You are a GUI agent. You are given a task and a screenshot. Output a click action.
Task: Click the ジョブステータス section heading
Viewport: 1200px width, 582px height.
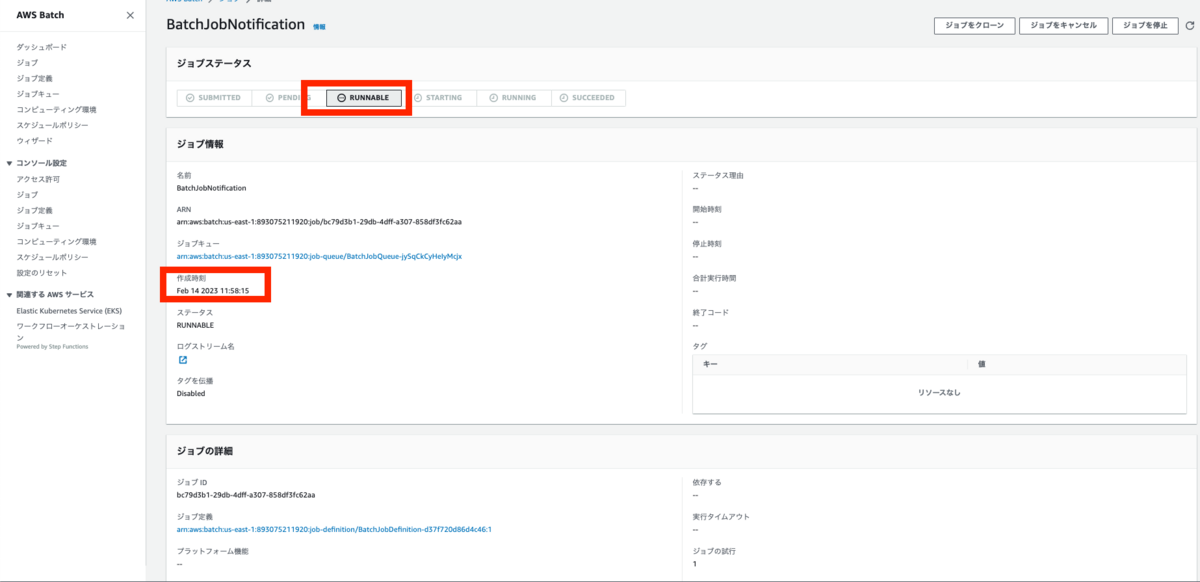click(x=214, y=63)
